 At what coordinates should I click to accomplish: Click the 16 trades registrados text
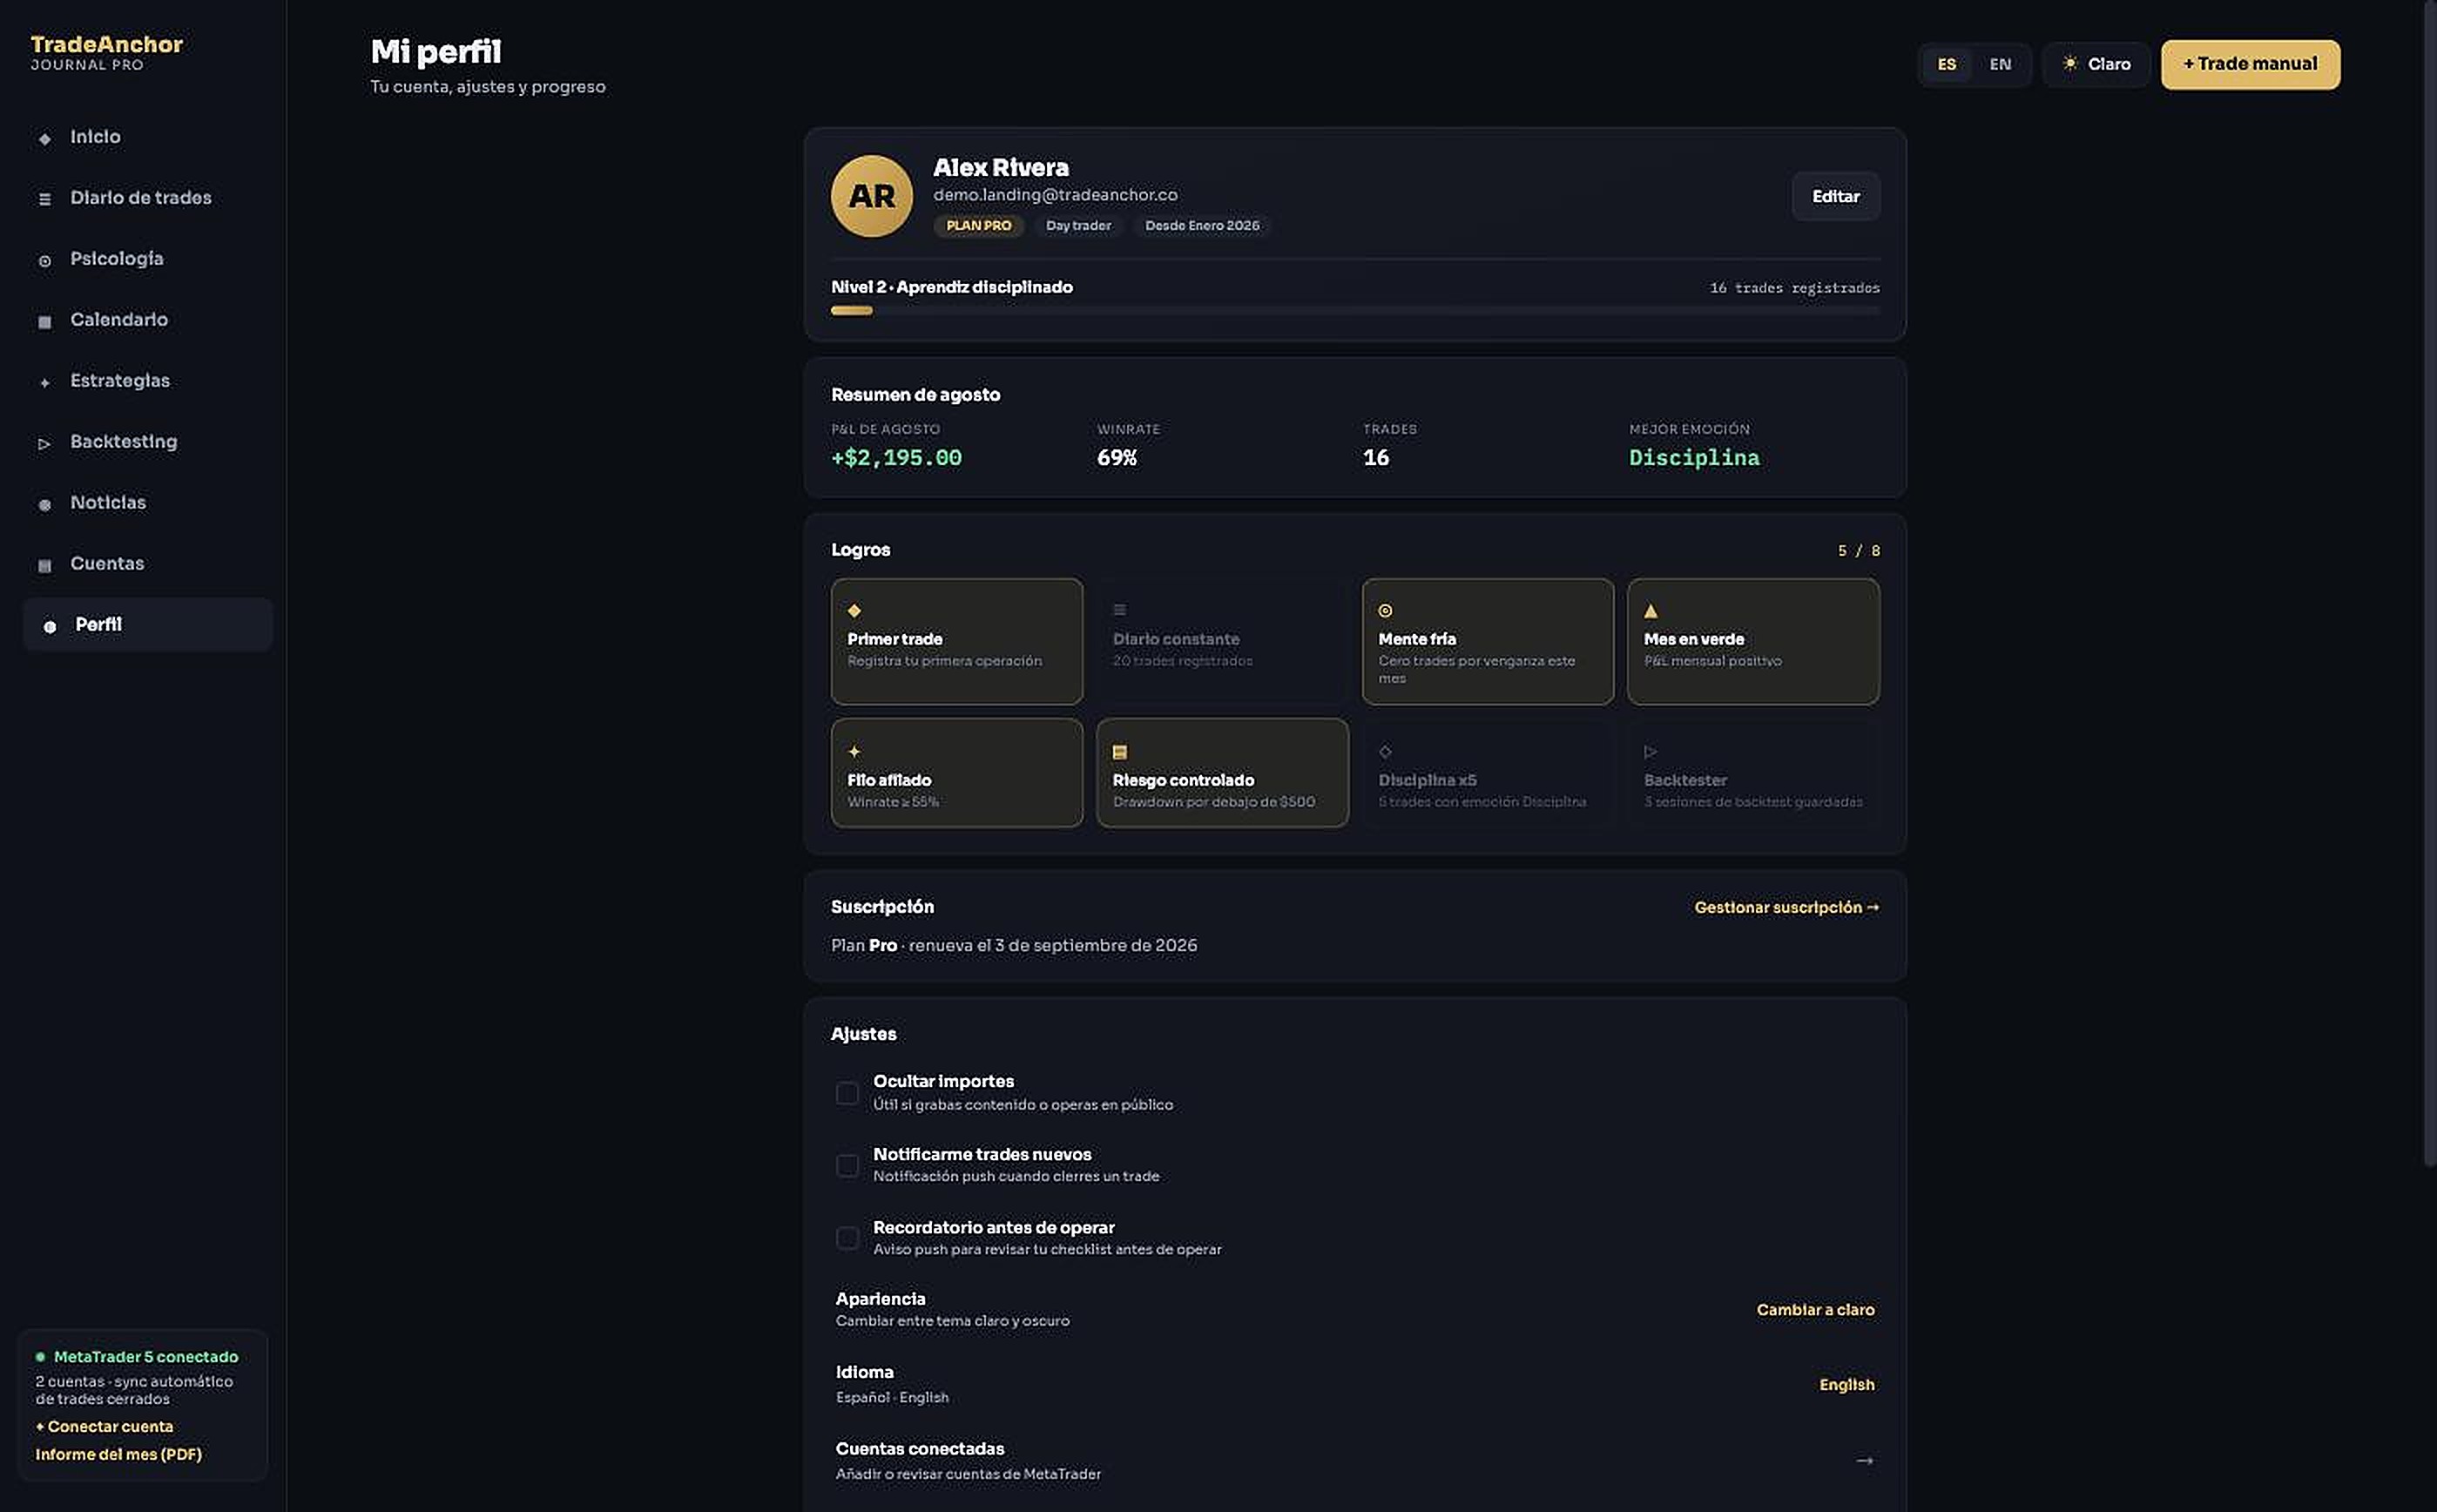point(1794,288)
